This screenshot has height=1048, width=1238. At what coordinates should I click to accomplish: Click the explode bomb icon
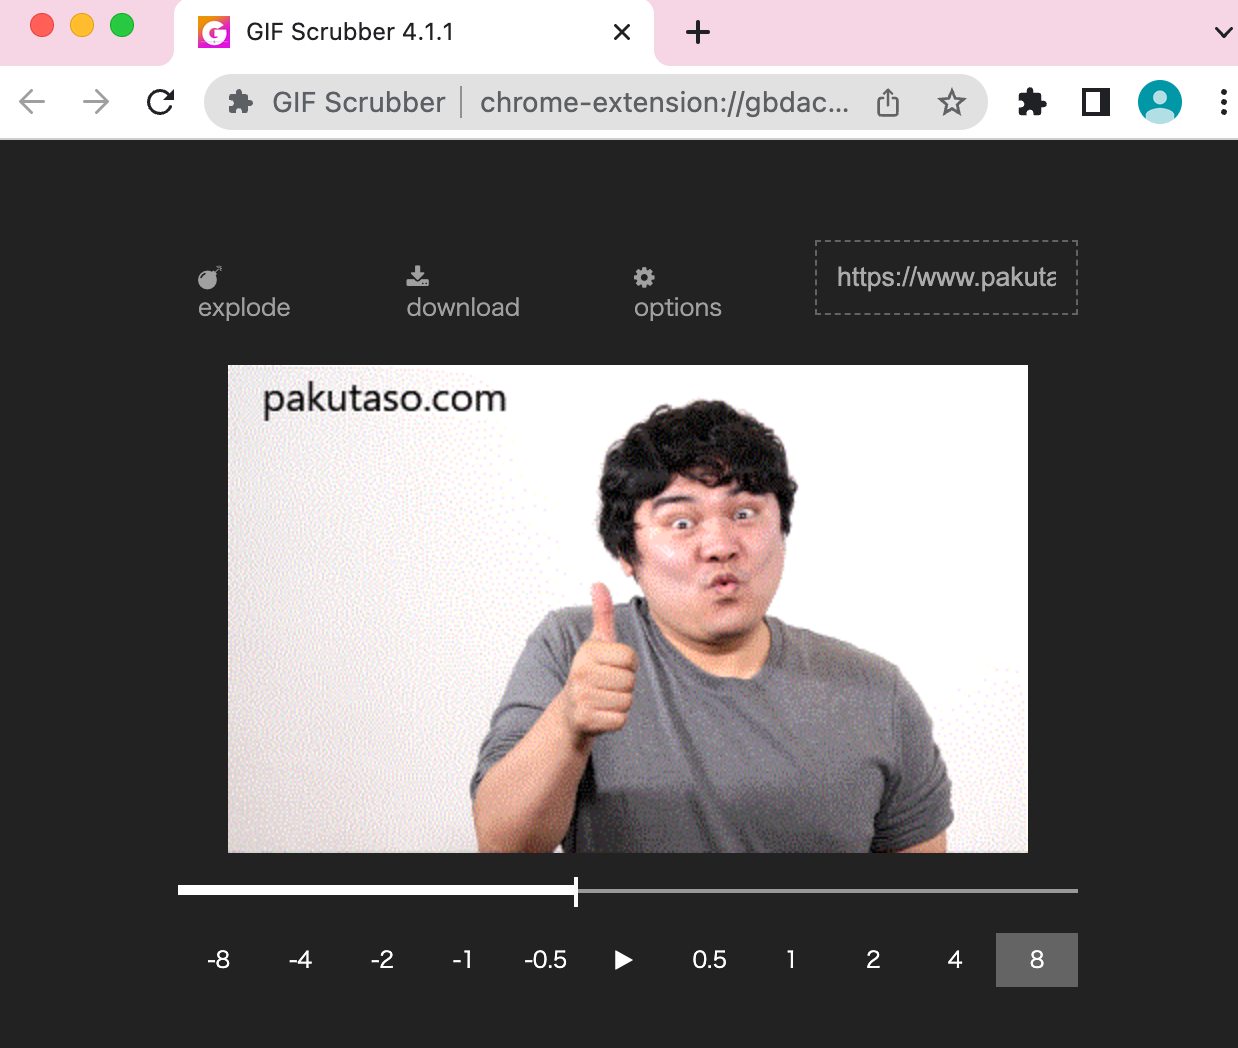click(210, 277)
